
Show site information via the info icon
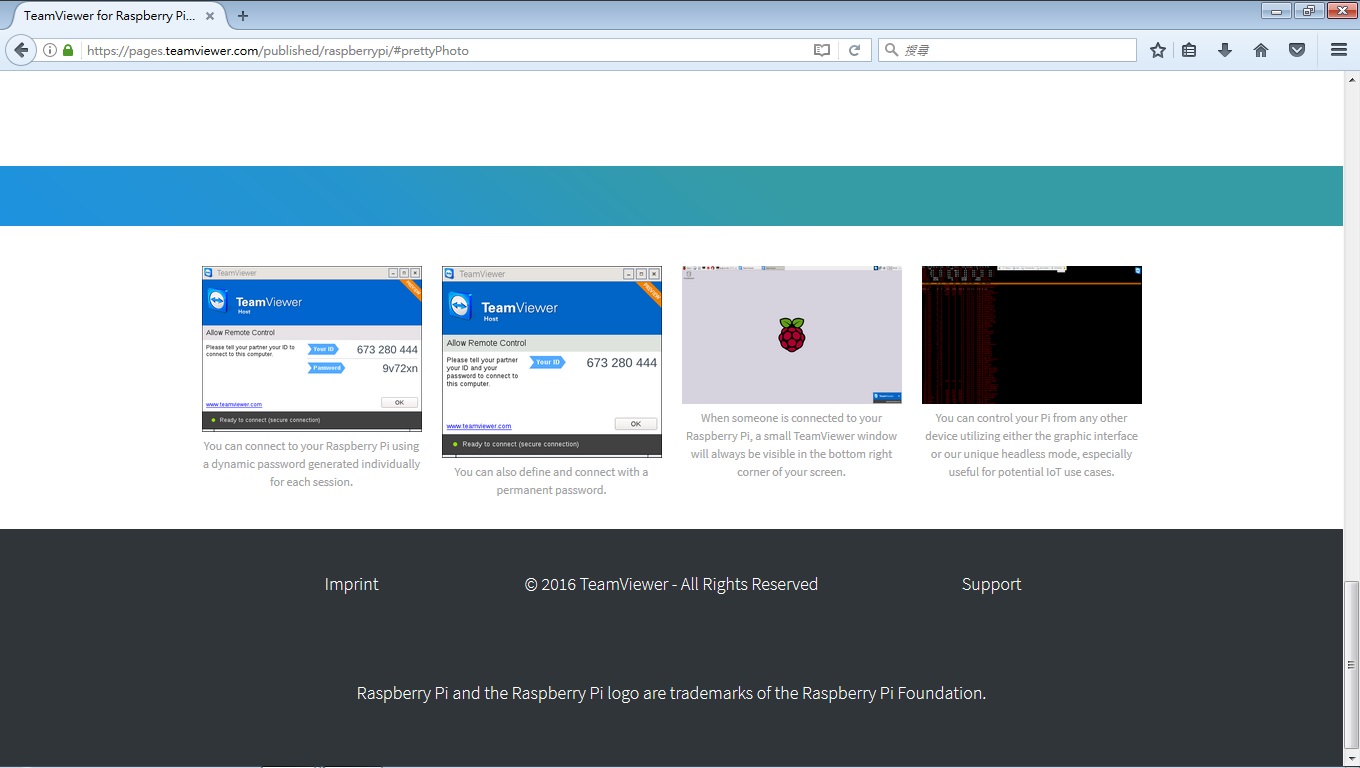click(49, 50)
